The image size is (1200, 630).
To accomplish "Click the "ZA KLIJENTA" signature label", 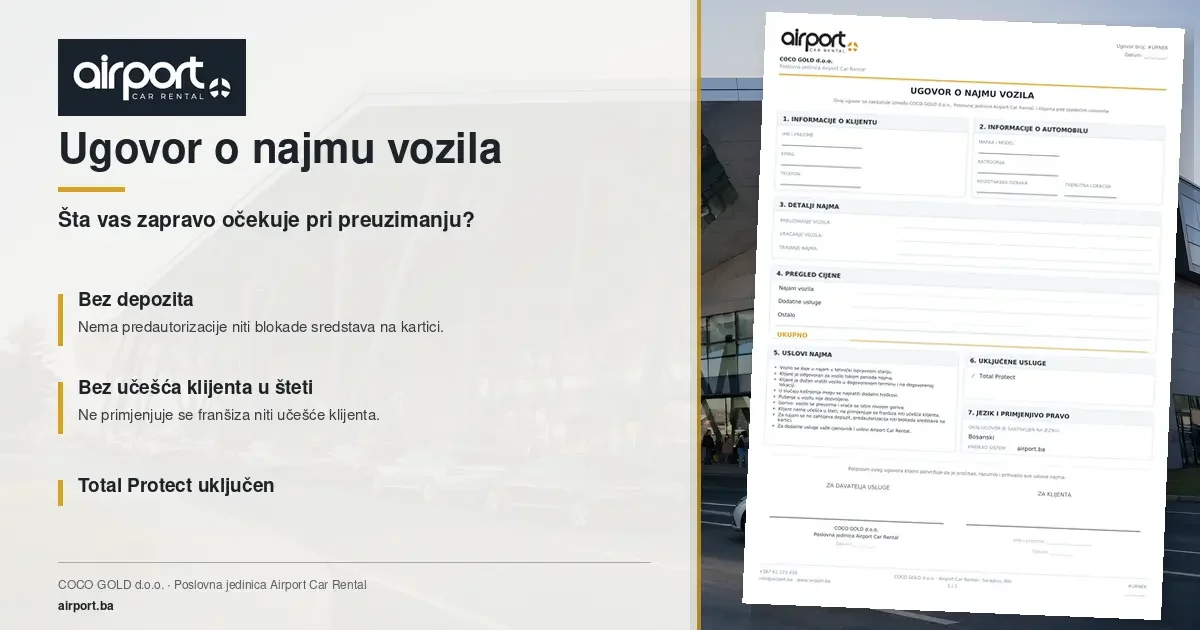I will [x=1054, y=494].
